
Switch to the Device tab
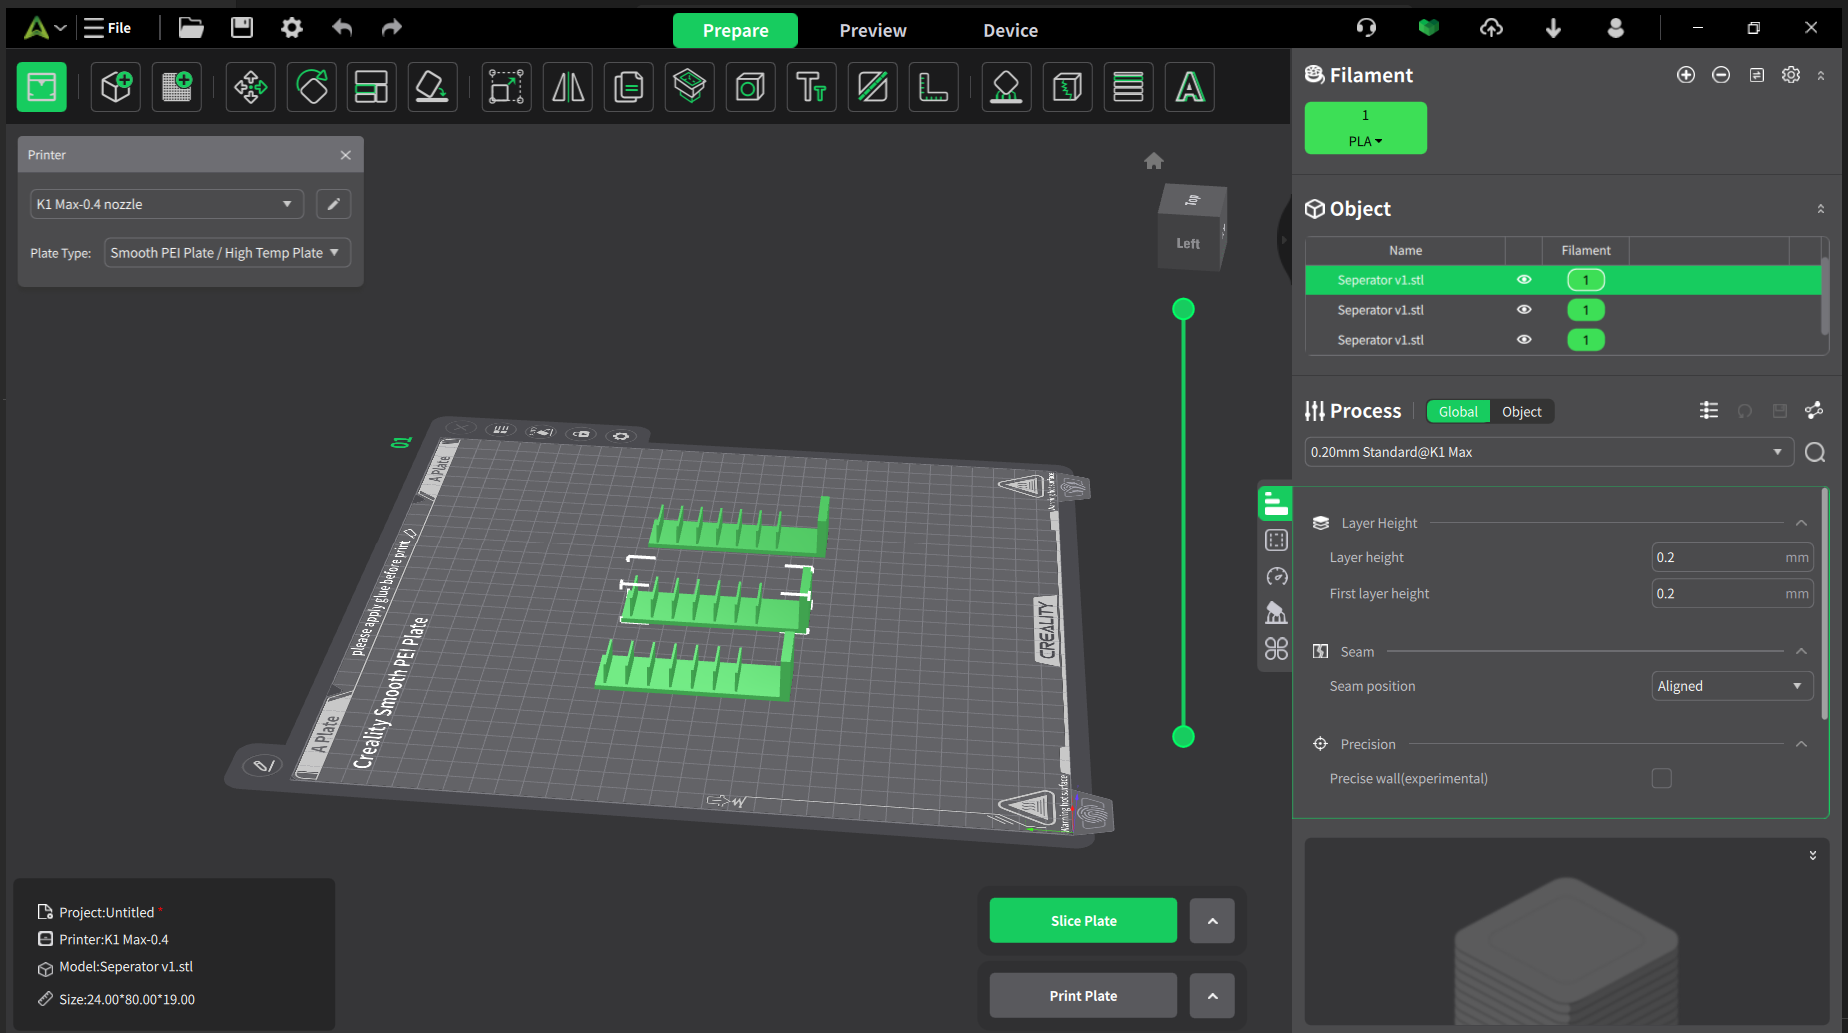[1010, 30]
